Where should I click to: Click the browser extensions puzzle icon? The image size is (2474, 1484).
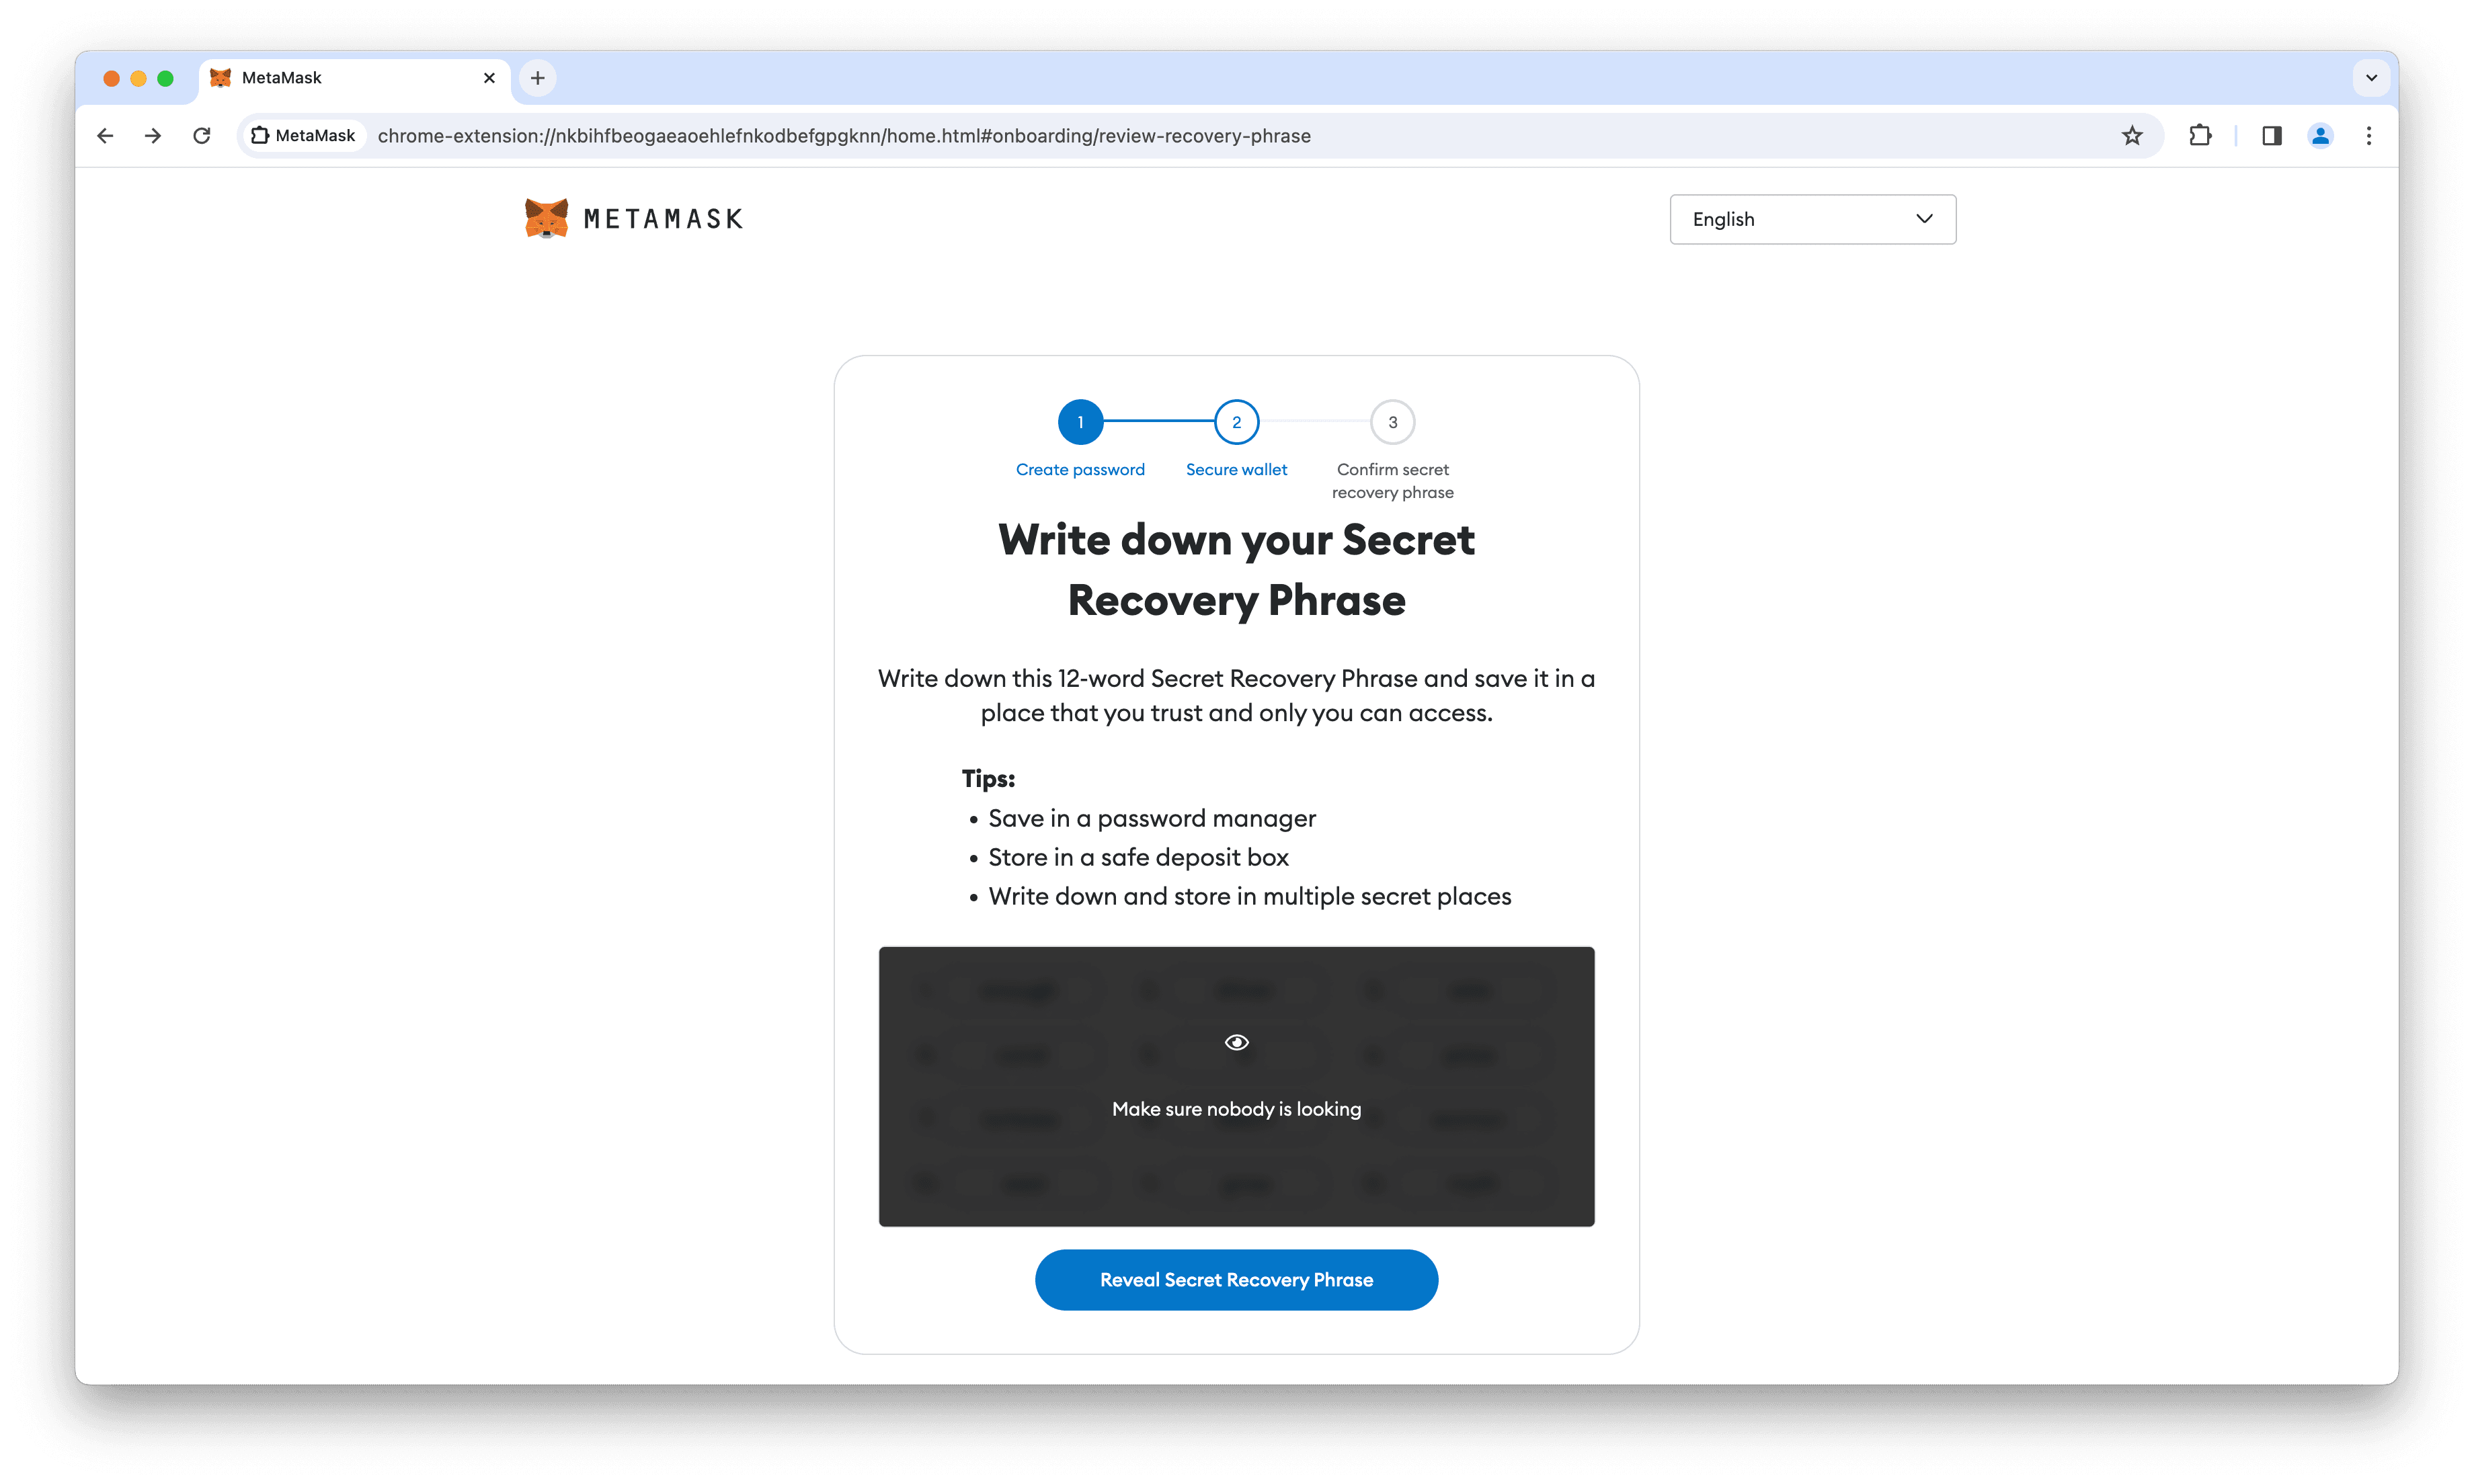(x=2202, y=136)
